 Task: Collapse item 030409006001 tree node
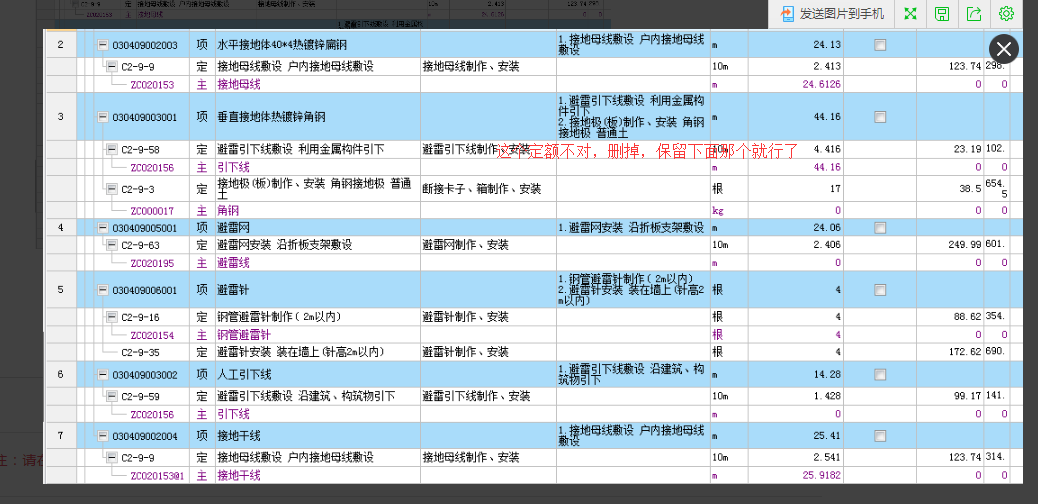click(103, 290)
